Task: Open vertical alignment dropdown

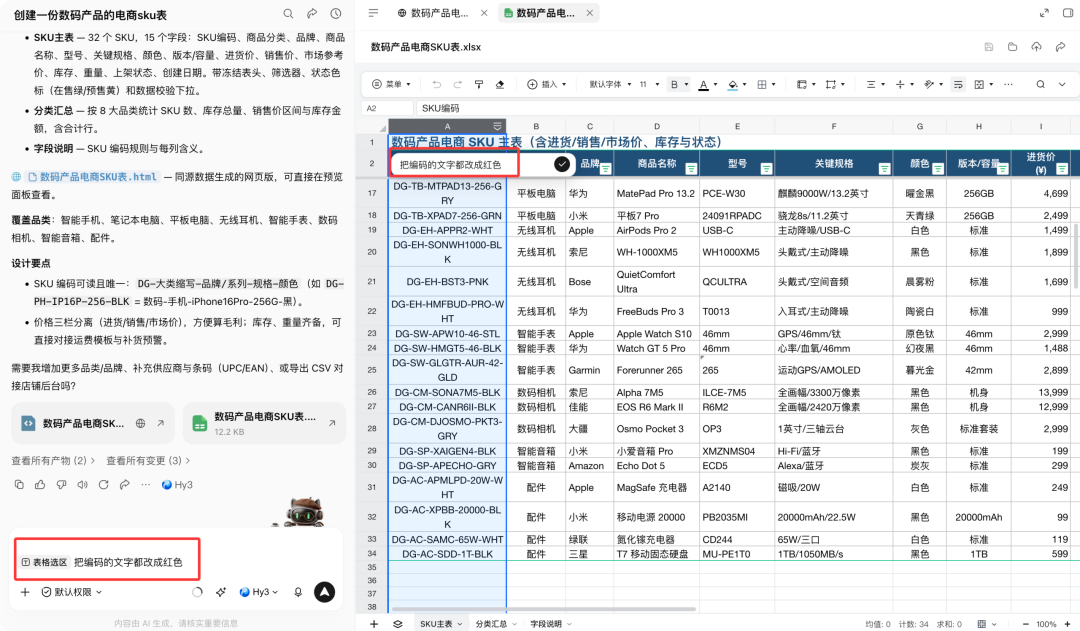Action: [x=904, y=84]
